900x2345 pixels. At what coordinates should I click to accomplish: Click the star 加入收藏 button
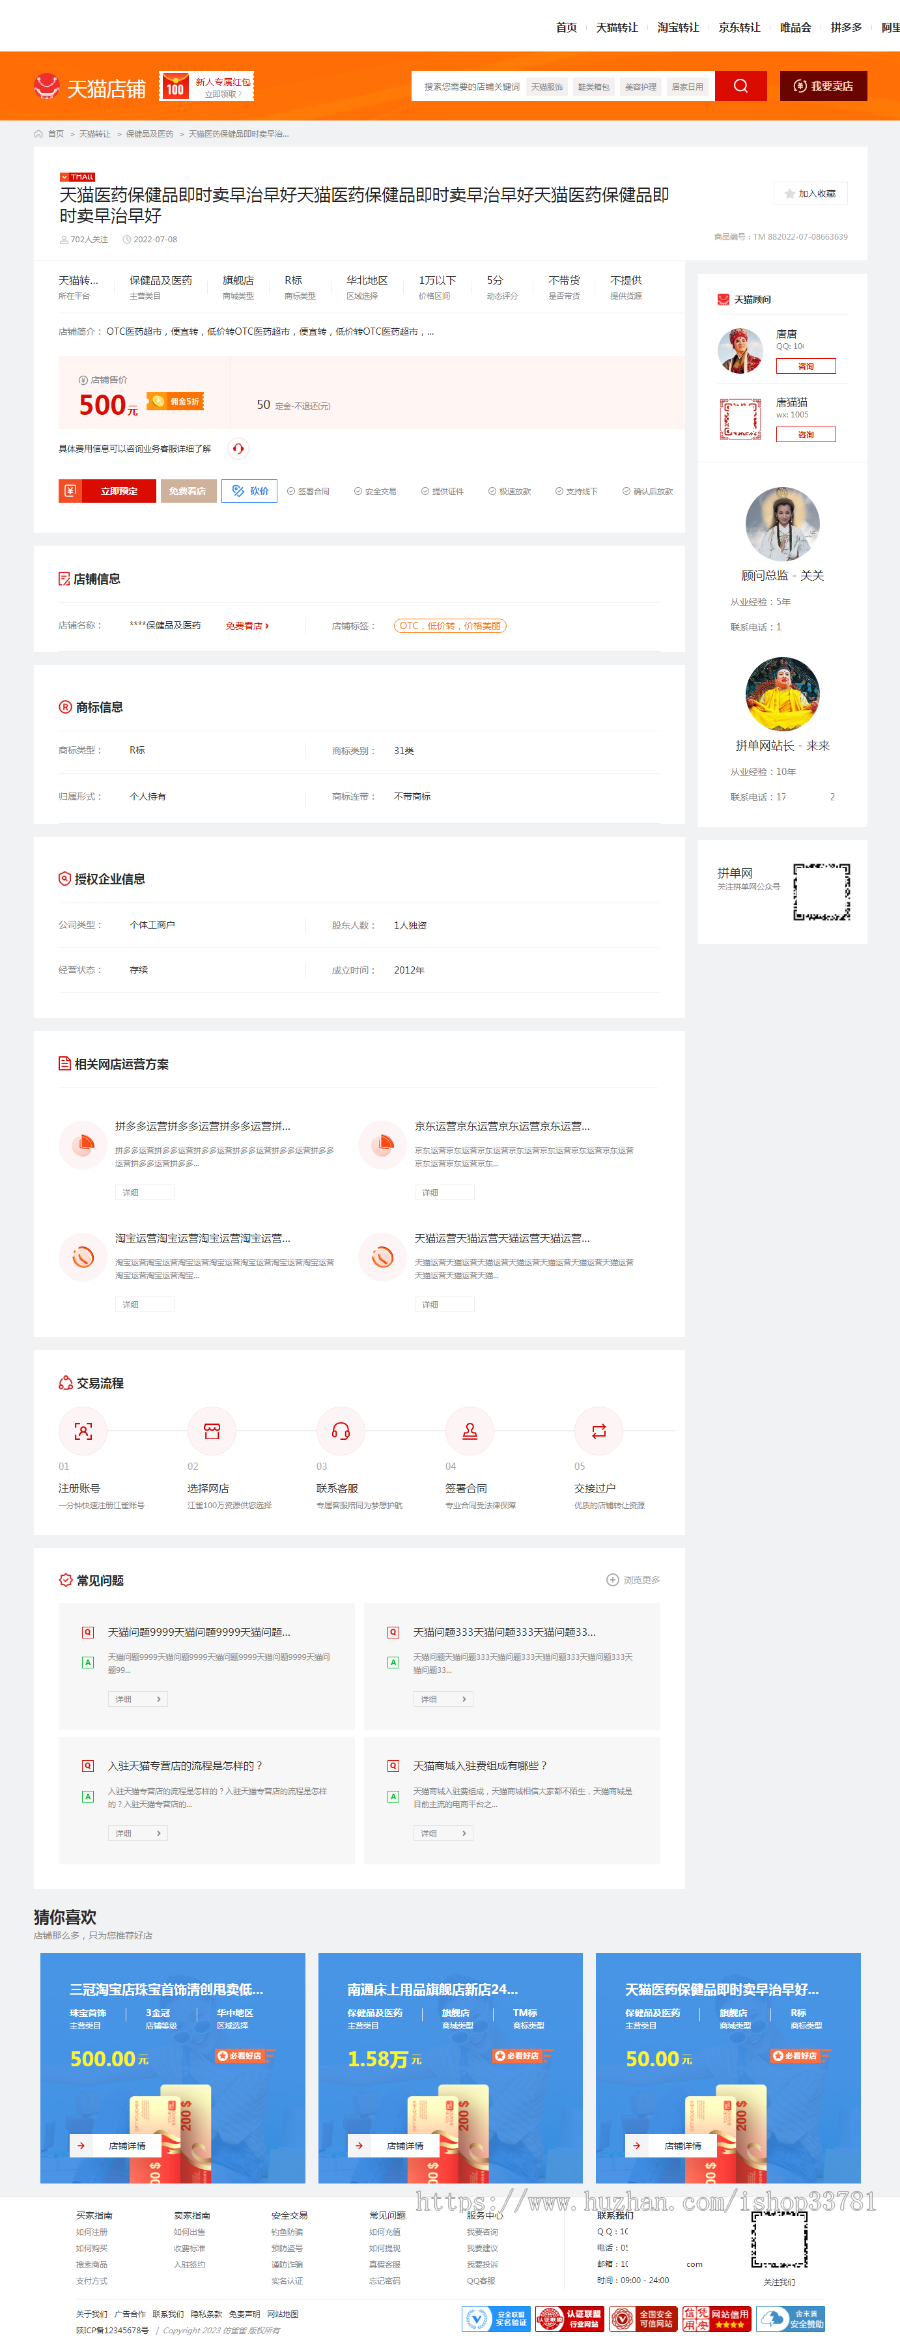click(x=810, y=193)
